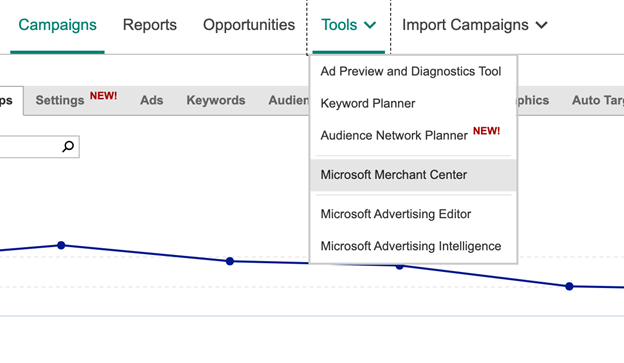
Task: Expand the Import Campaigns chevron
Action: pos(541,25)
